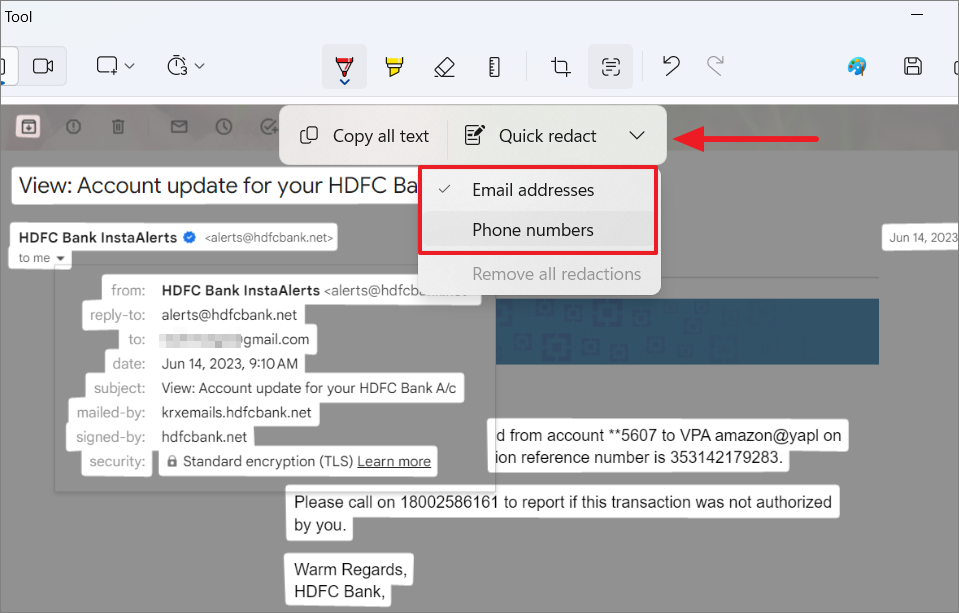Enable redaction of Email addresses
Image resolution: width=959 pixels, height=613 pixels.
click(x=531, y=189)
